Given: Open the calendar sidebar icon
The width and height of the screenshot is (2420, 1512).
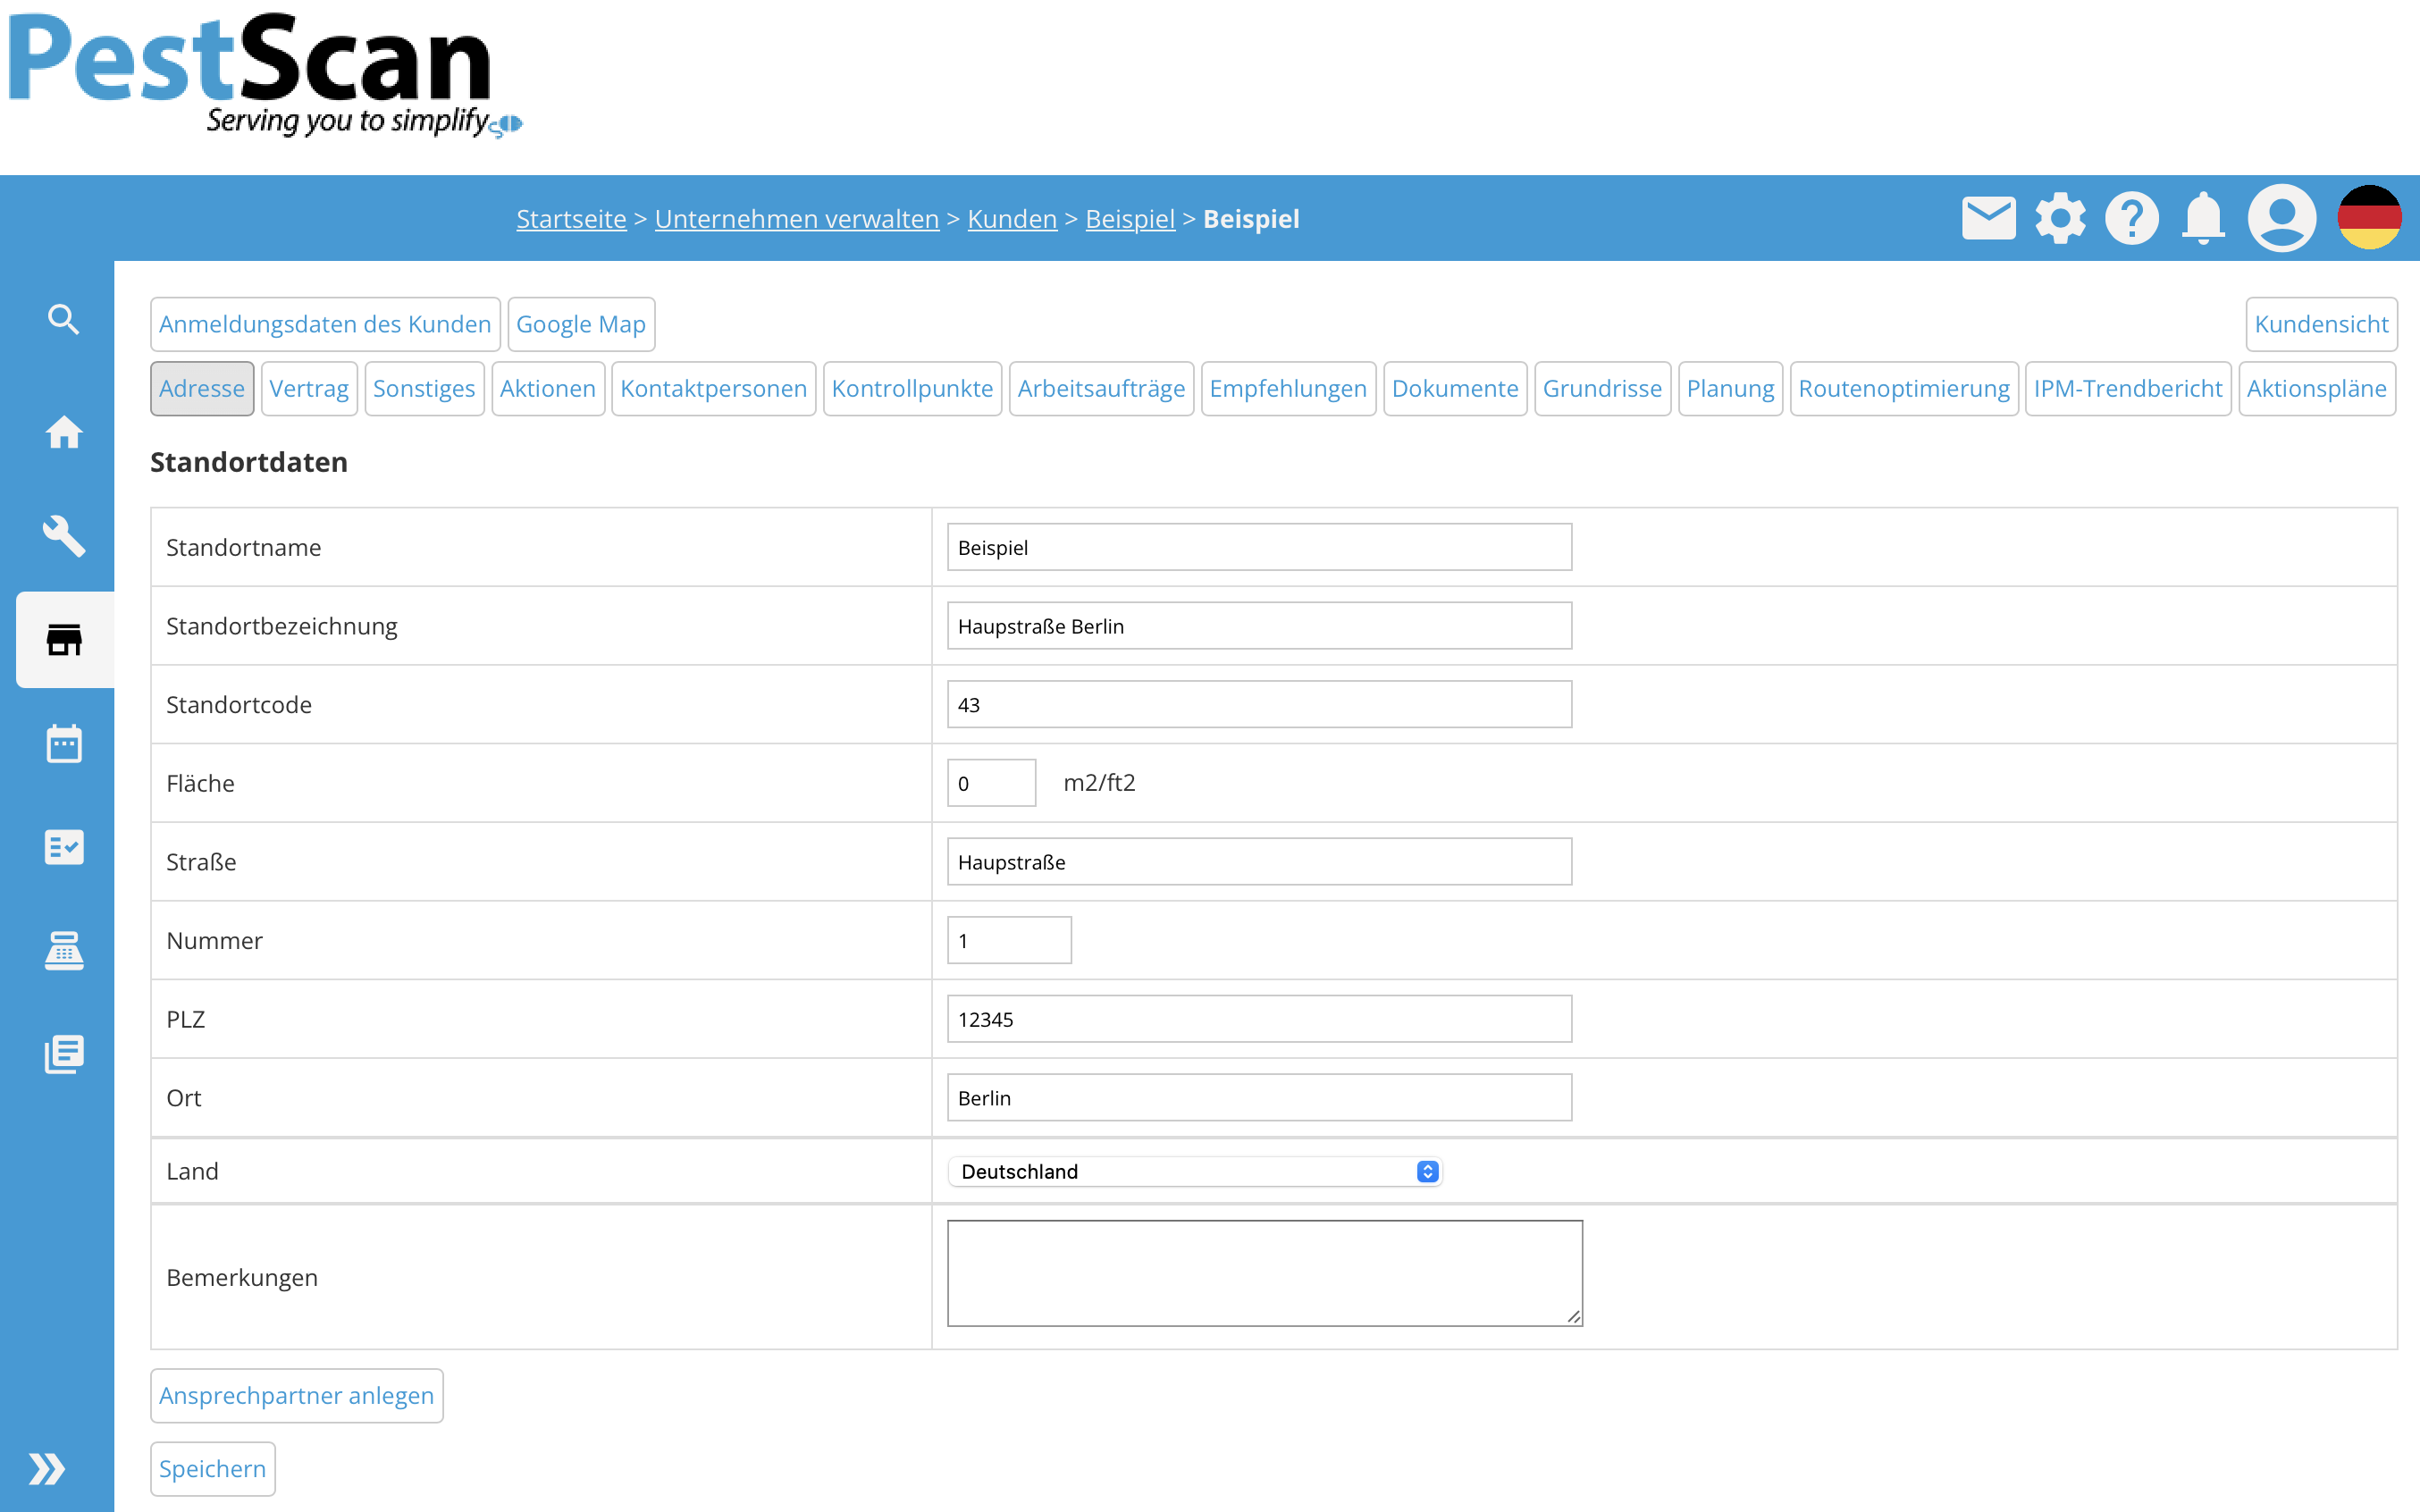Looking at the screenshot, I should (x=63, y=743).
